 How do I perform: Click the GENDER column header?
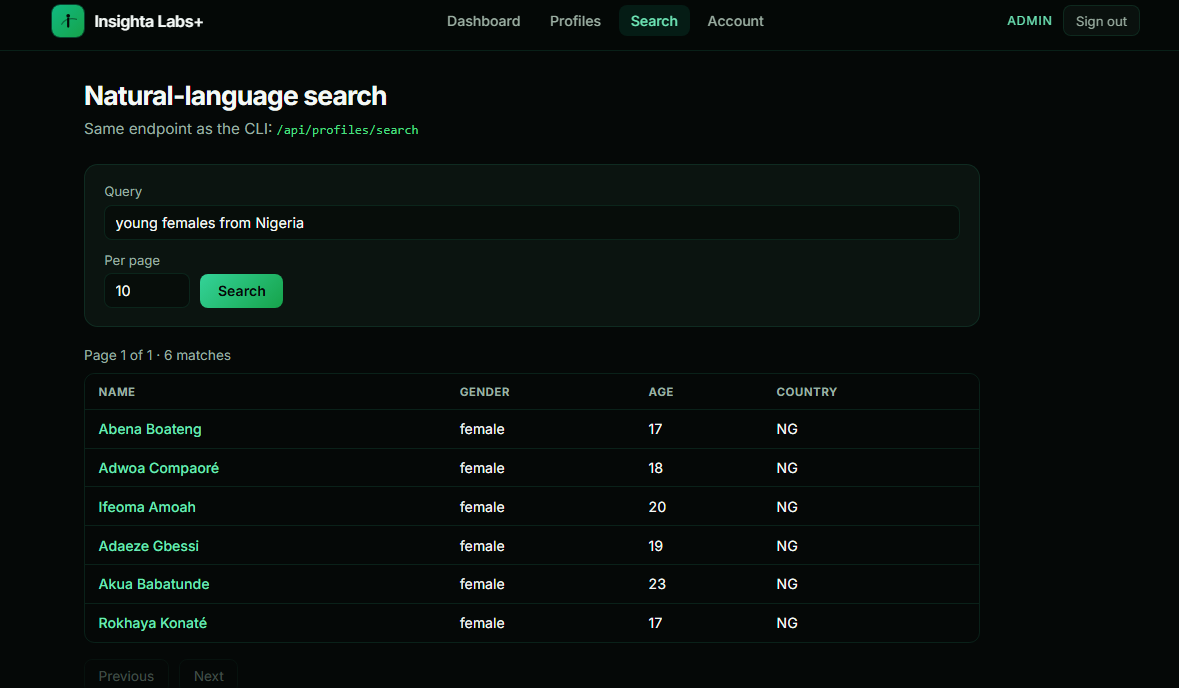(484, 392)
